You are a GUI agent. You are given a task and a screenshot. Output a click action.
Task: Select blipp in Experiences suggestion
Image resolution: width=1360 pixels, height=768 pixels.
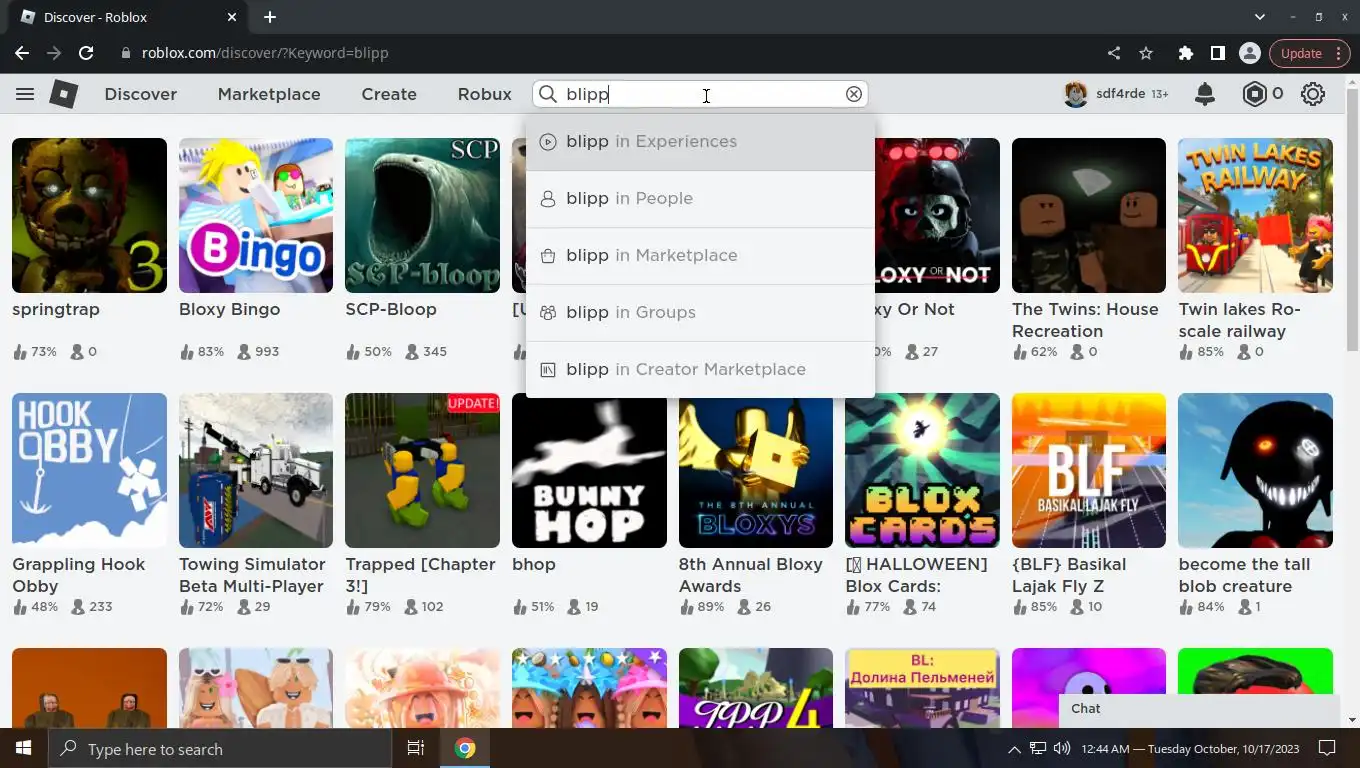coord(700,142)
